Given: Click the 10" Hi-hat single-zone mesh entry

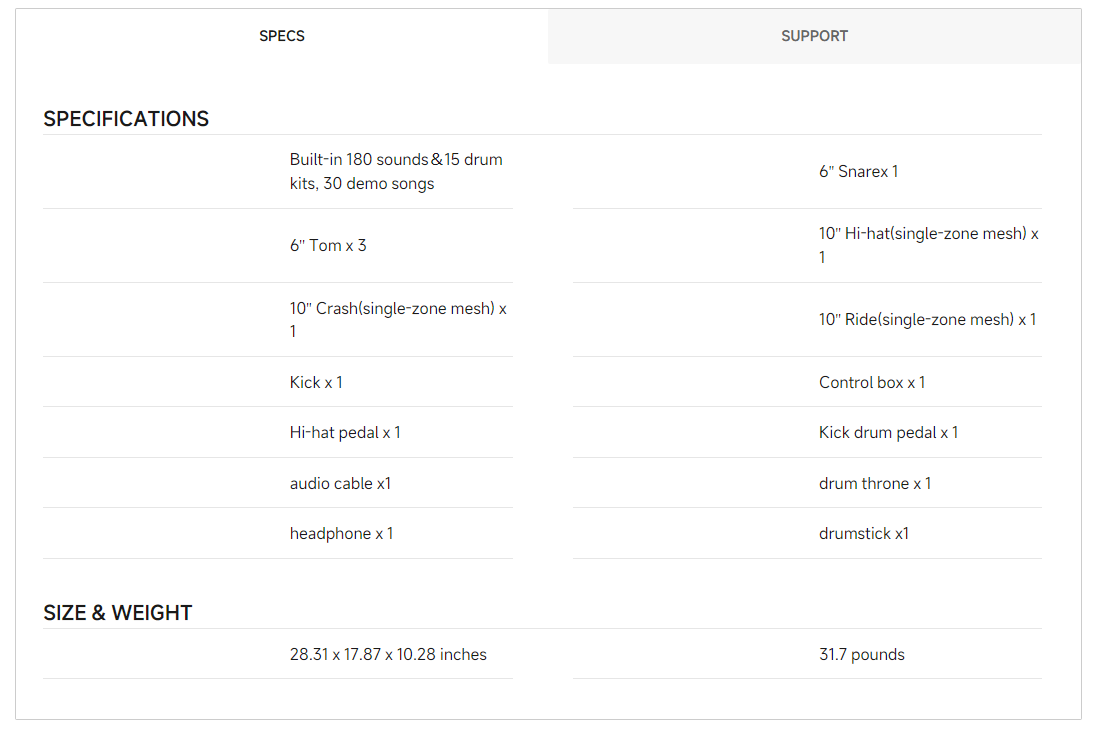Looking at the screenshot, I should (x=928, y=246).
